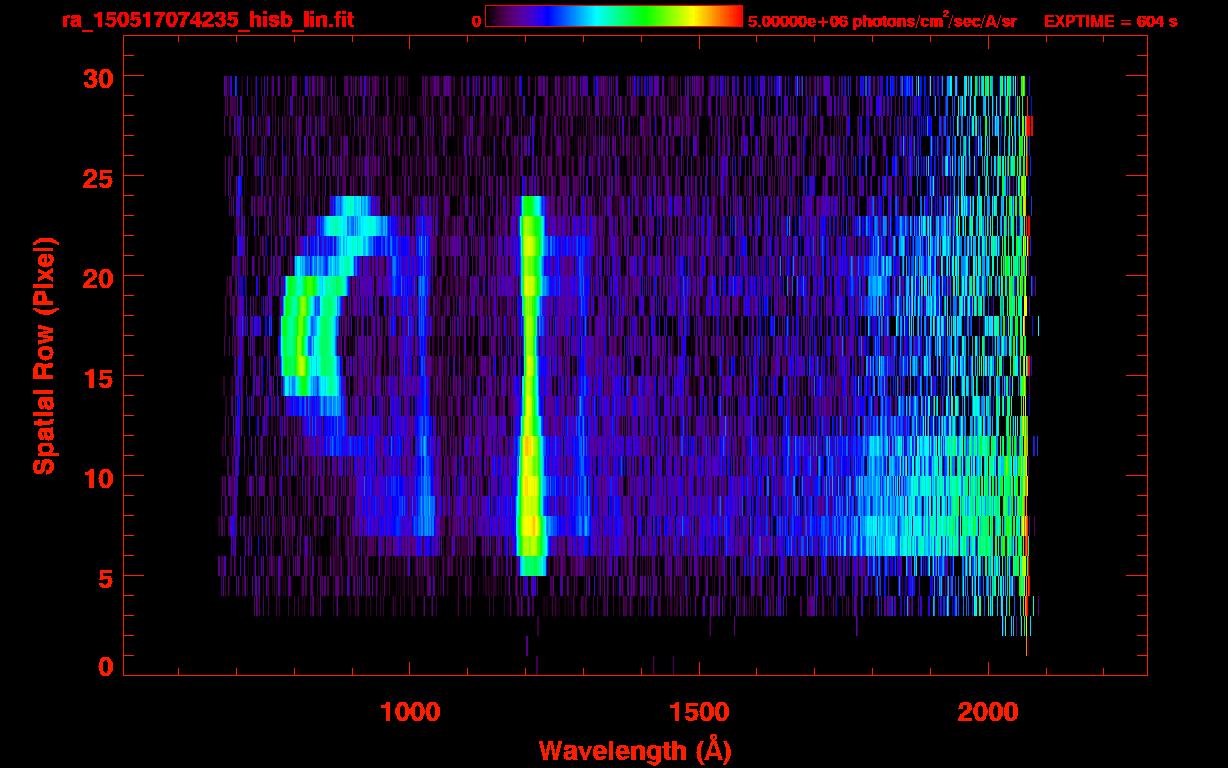The width and height of the screenshot is (1228, 768).
Task: Click the 5 tick label on spatial axis
Action: (103, 577)
